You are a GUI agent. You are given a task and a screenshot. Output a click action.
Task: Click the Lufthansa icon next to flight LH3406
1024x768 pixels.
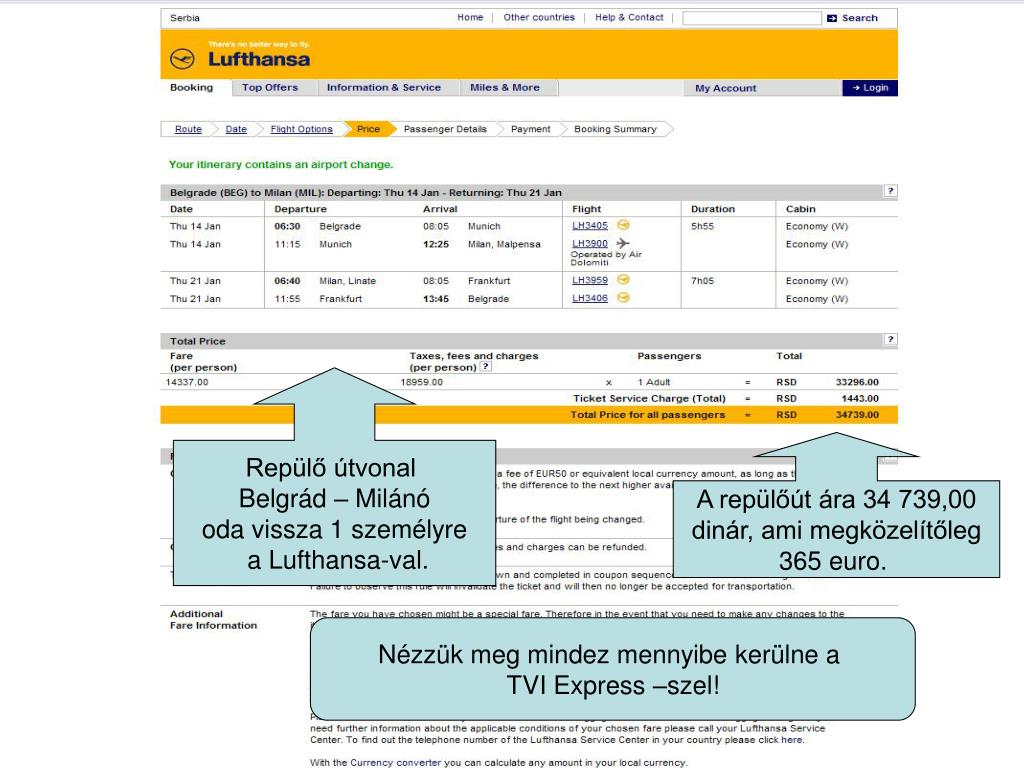coord(624,298)
